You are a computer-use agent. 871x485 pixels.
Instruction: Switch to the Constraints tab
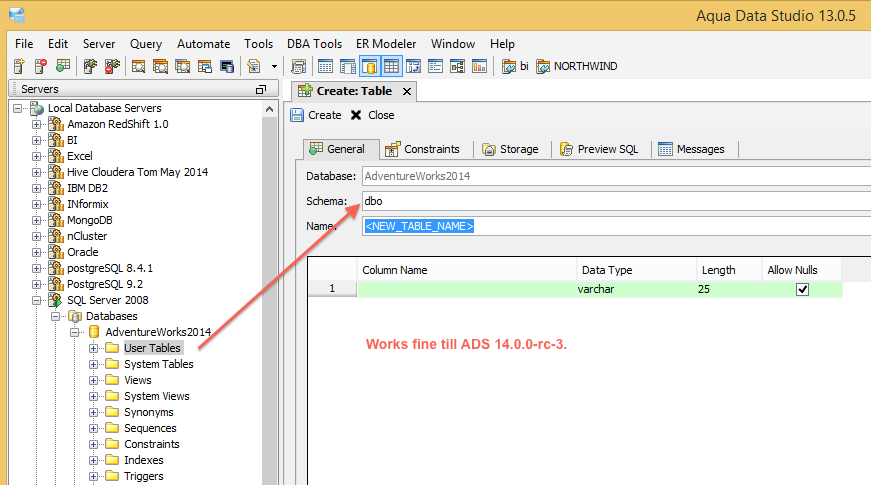point(422,149)
